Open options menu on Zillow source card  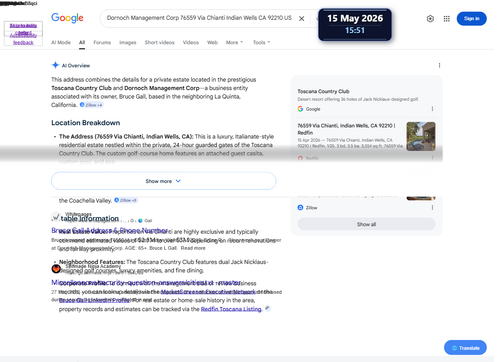tap(432, 207)
